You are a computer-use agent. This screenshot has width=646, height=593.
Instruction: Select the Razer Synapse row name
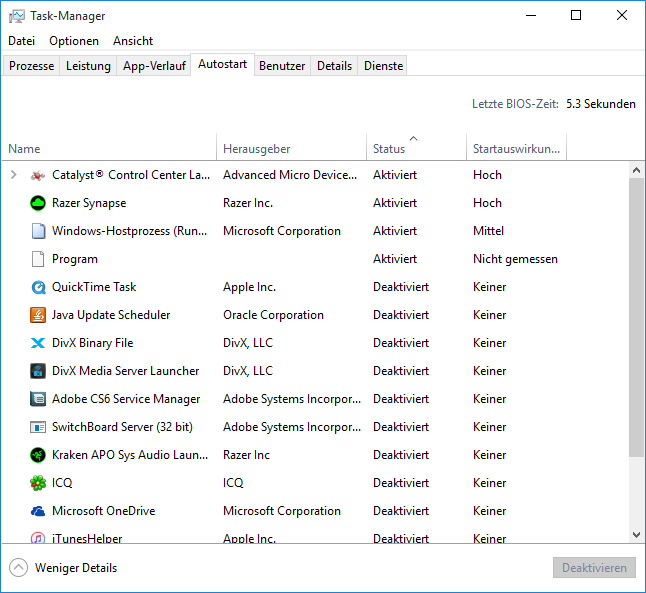pos(89,203)
